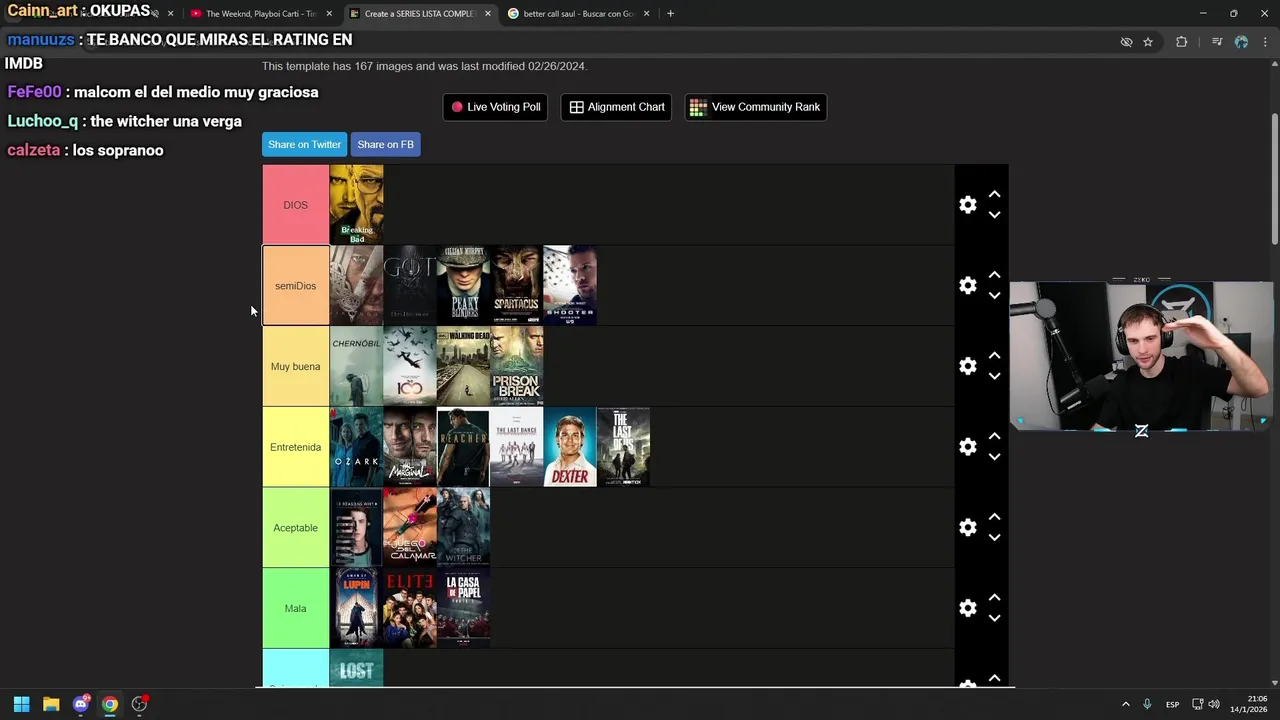Image resolution: width=1280 pixels, height=720 pixels.
Task: Move semiDios tier up with arrow
Action: [x=994, y=275]
